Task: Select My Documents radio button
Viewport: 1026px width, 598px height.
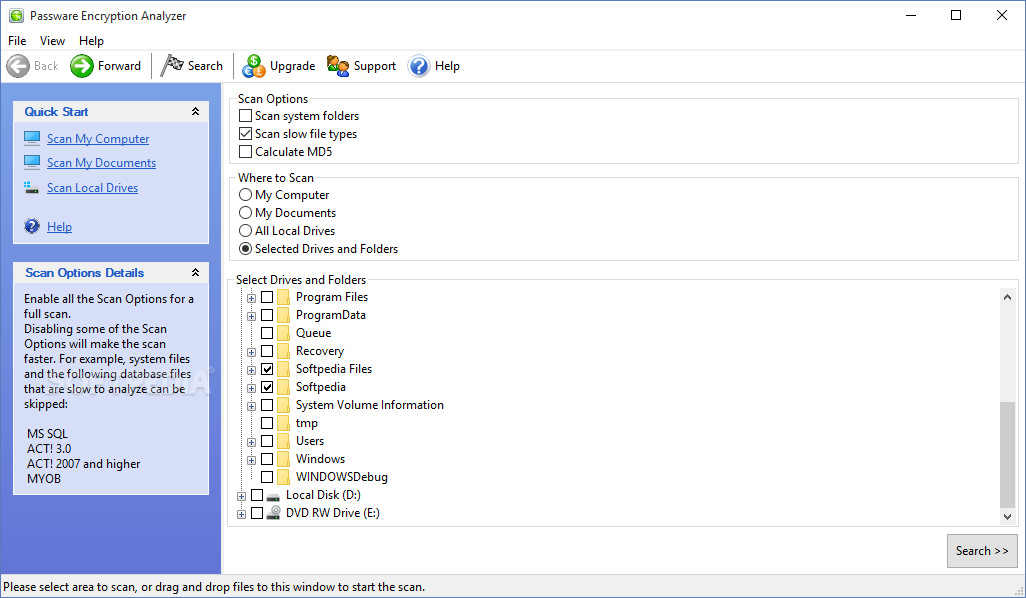Action: point(245,213)
